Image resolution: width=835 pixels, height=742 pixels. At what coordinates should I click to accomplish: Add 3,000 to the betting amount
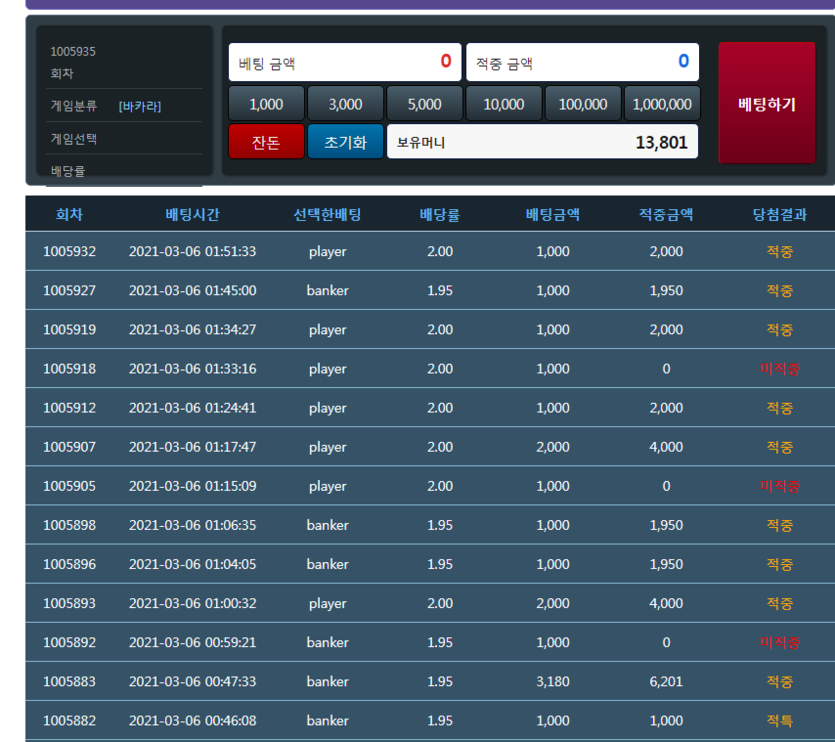(345, 104)
